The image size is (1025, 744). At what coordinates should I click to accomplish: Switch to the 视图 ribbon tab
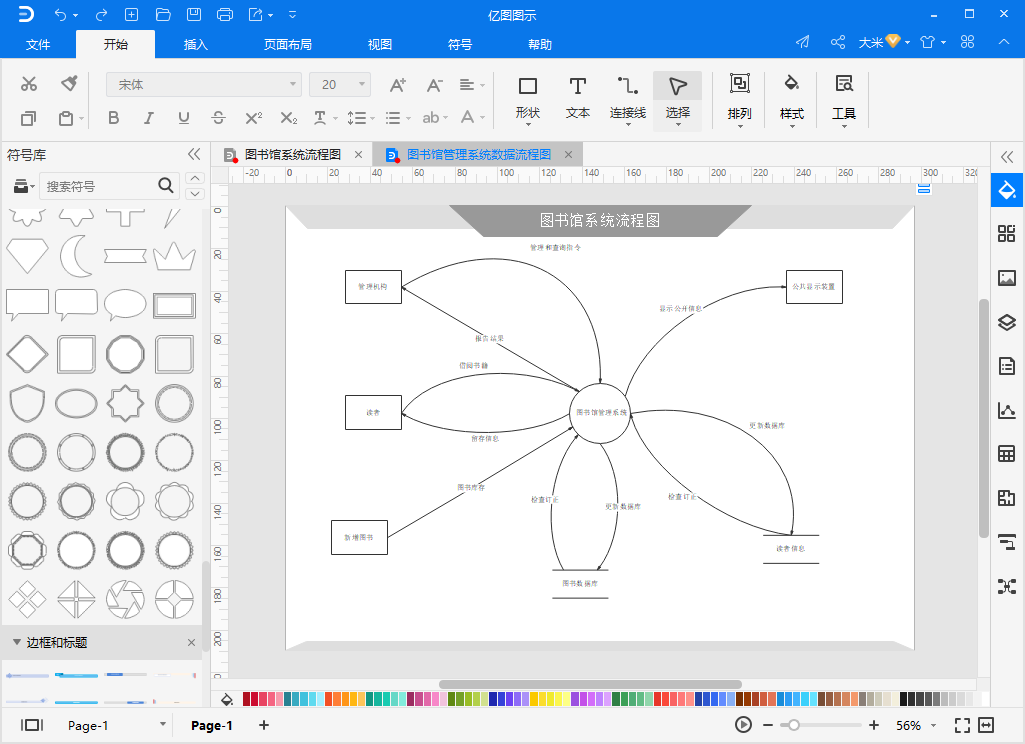click(380, 44)
